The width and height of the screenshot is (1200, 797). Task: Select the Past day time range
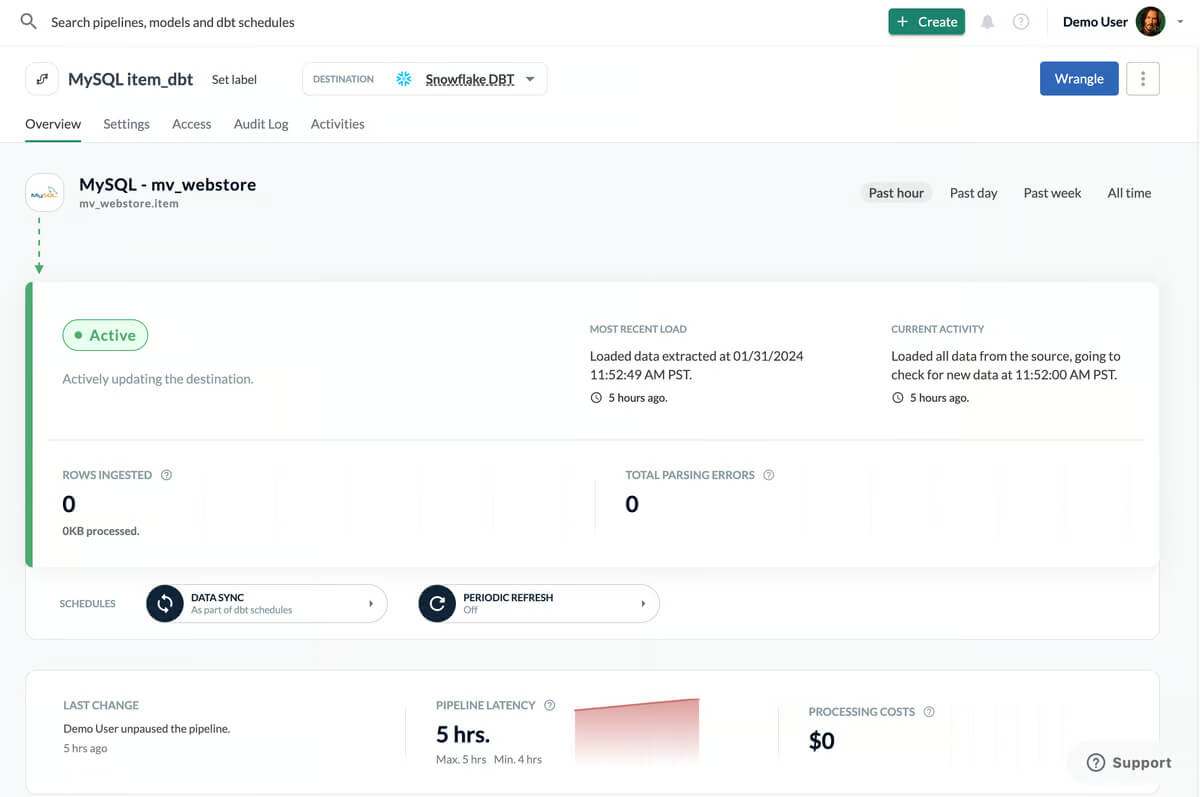[x=973, y=193]
